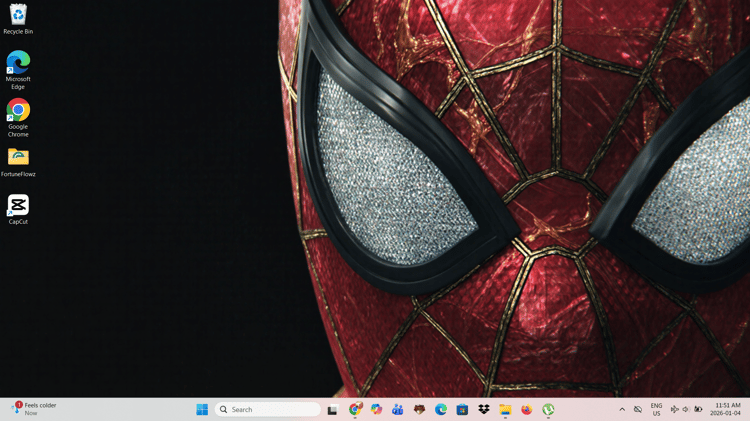Image resolution: width=750 pixels, height=421 pixels.
Task: Open the clock and date flyout
Action: 725,410
